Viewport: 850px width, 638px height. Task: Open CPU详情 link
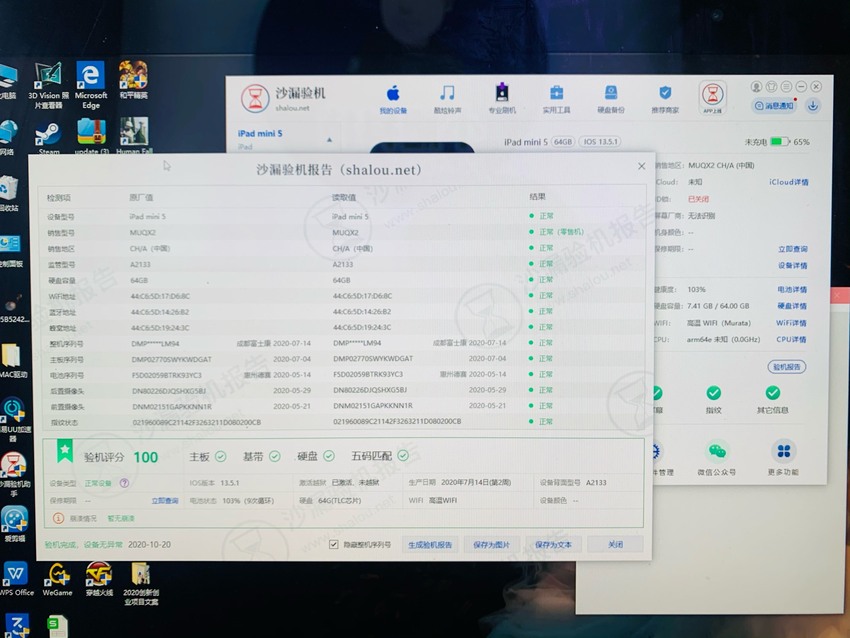click(x=791, y=340)
